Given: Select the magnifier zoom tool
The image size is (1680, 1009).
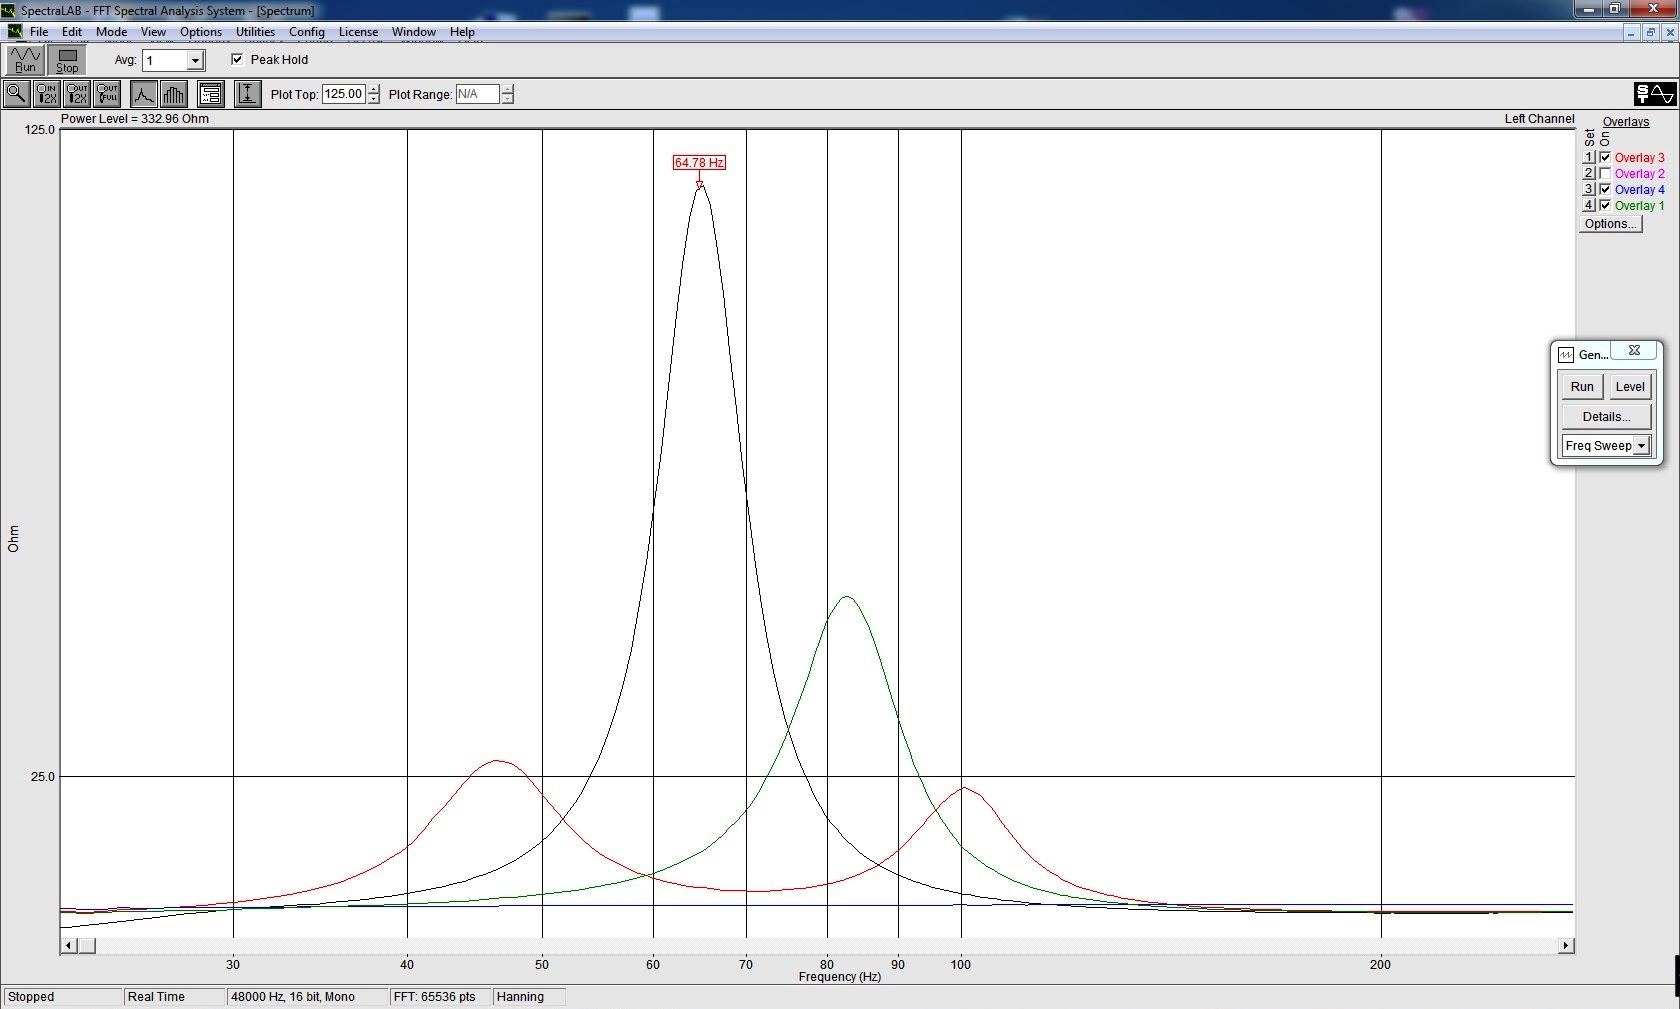Looking at the screenshot, I should click(x=16, y=94).
